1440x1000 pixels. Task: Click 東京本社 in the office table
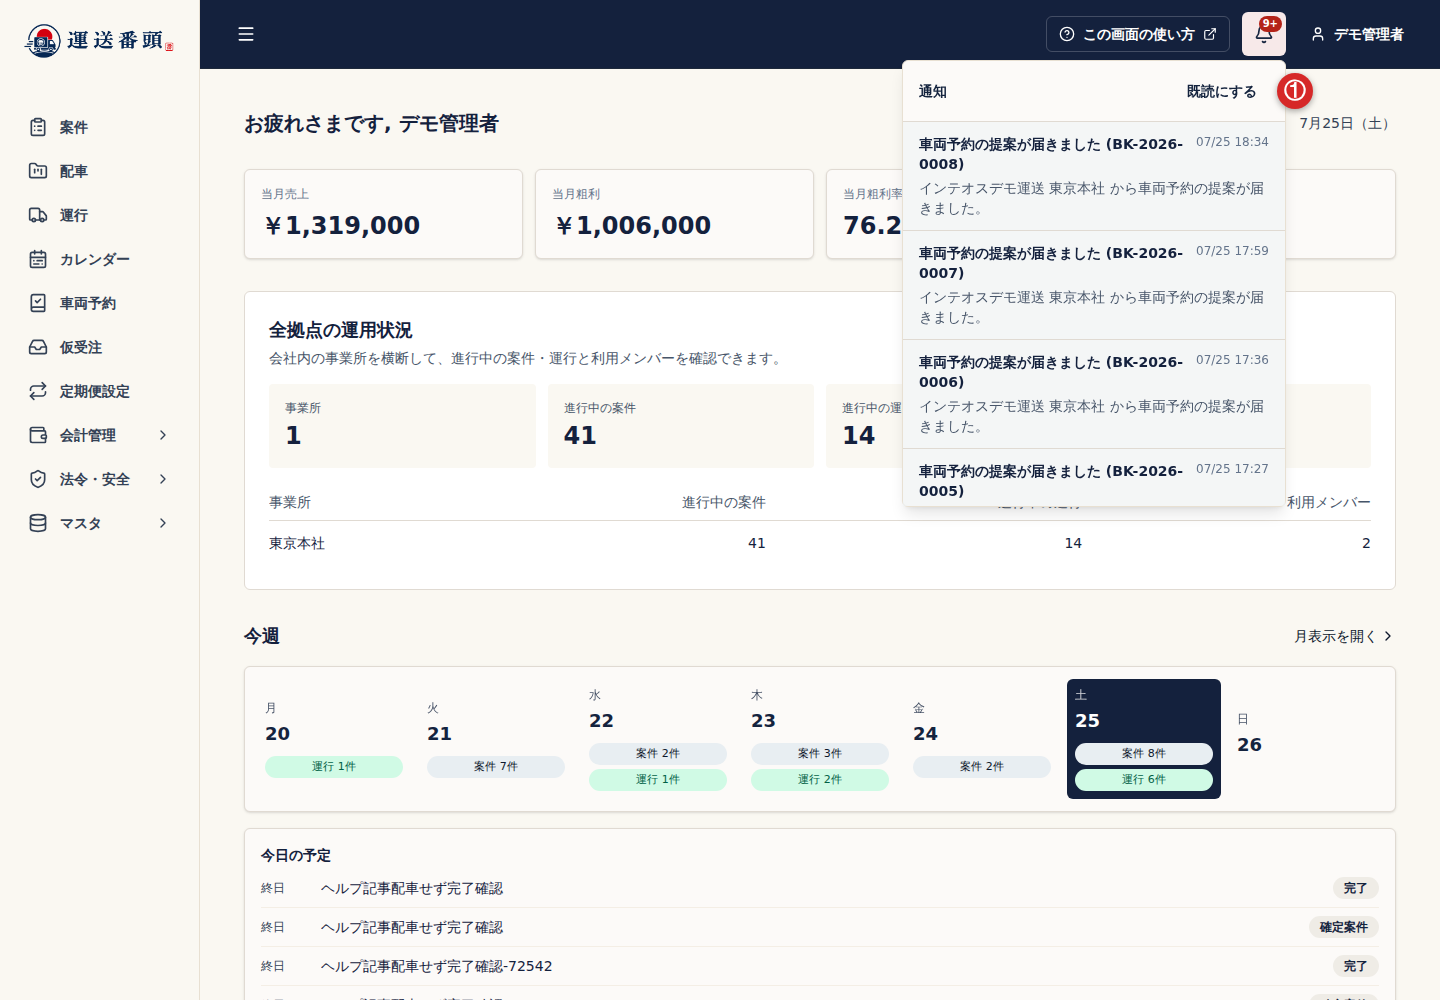297,543
